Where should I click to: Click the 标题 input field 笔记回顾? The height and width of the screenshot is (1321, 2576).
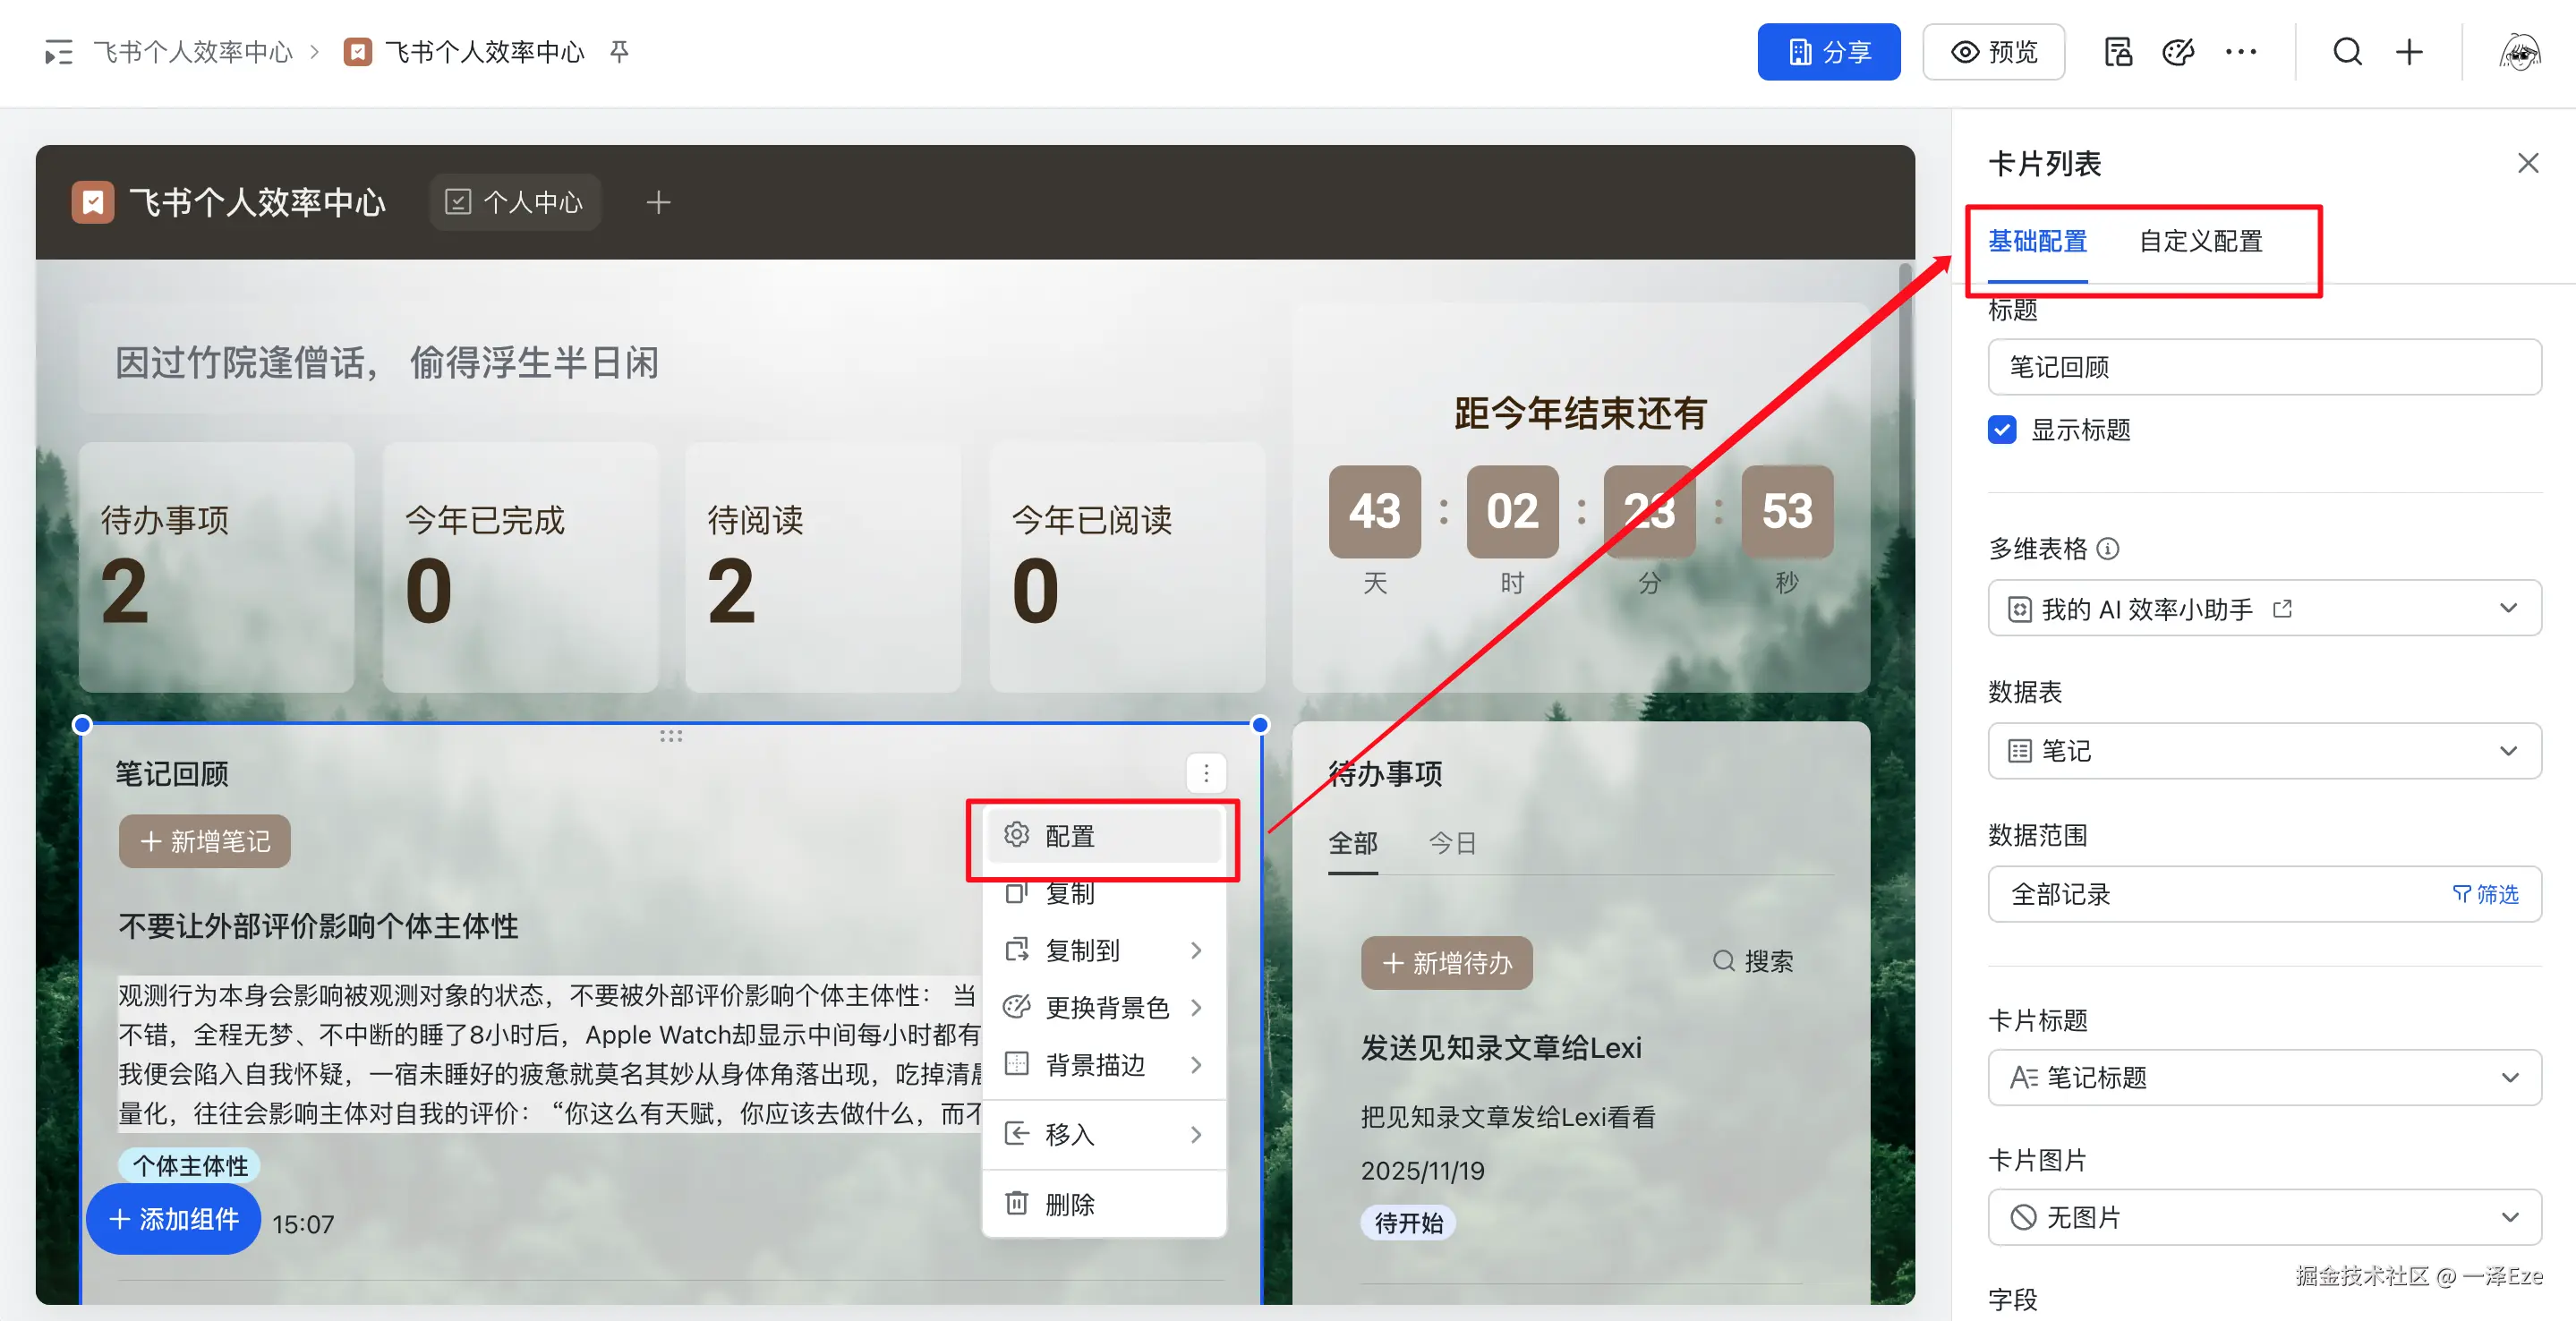pos(2264,367)
